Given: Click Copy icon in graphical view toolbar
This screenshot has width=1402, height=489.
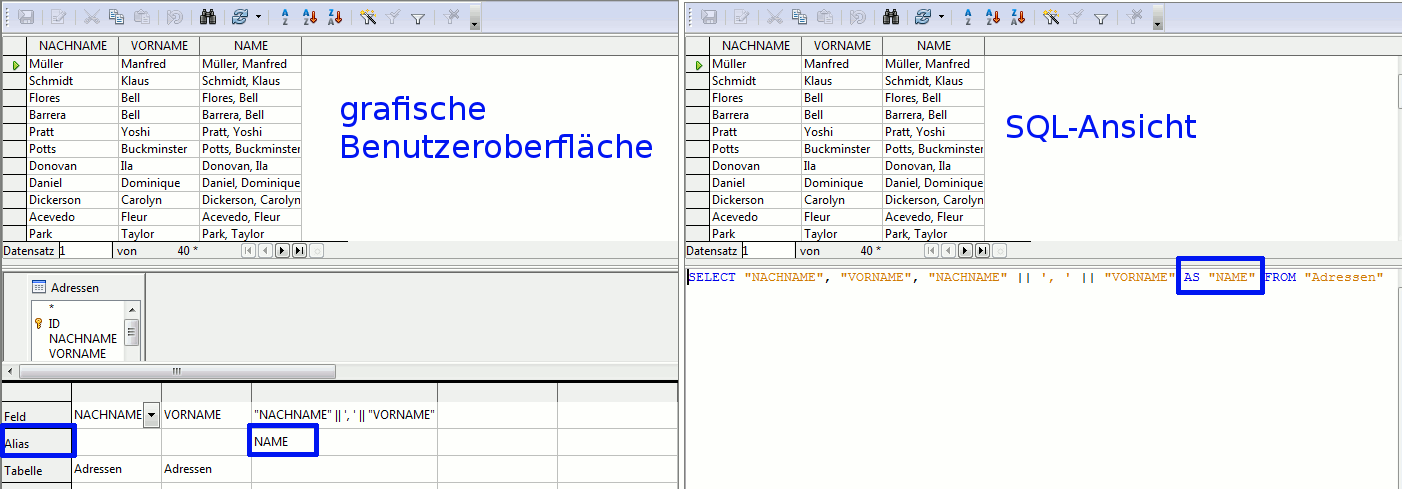Looking at the screenshot, I should tap(117, 17).
